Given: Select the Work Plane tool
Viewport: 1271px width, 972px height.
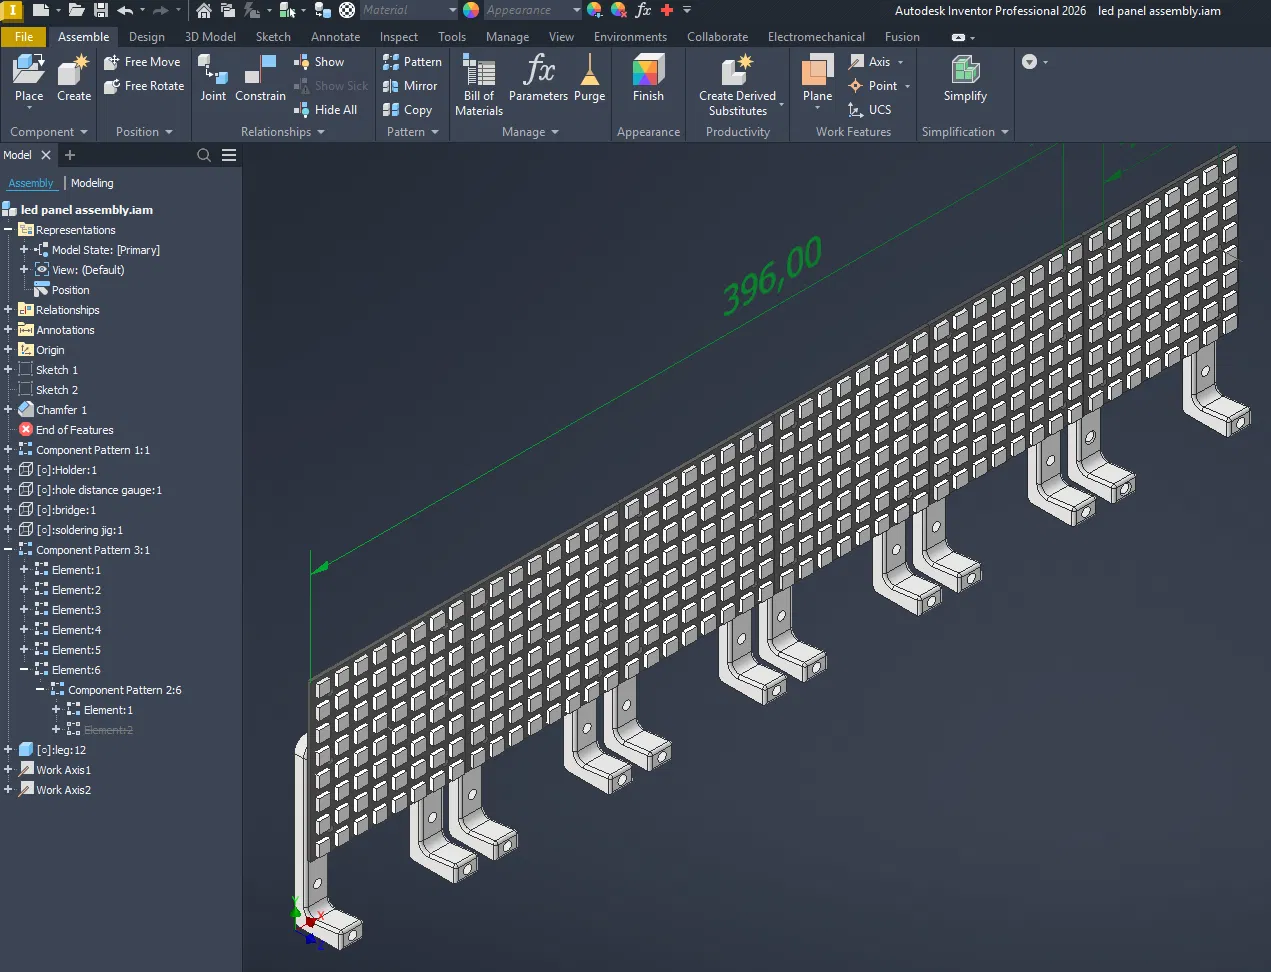Looking at the screenshot, I should (817, 72).
